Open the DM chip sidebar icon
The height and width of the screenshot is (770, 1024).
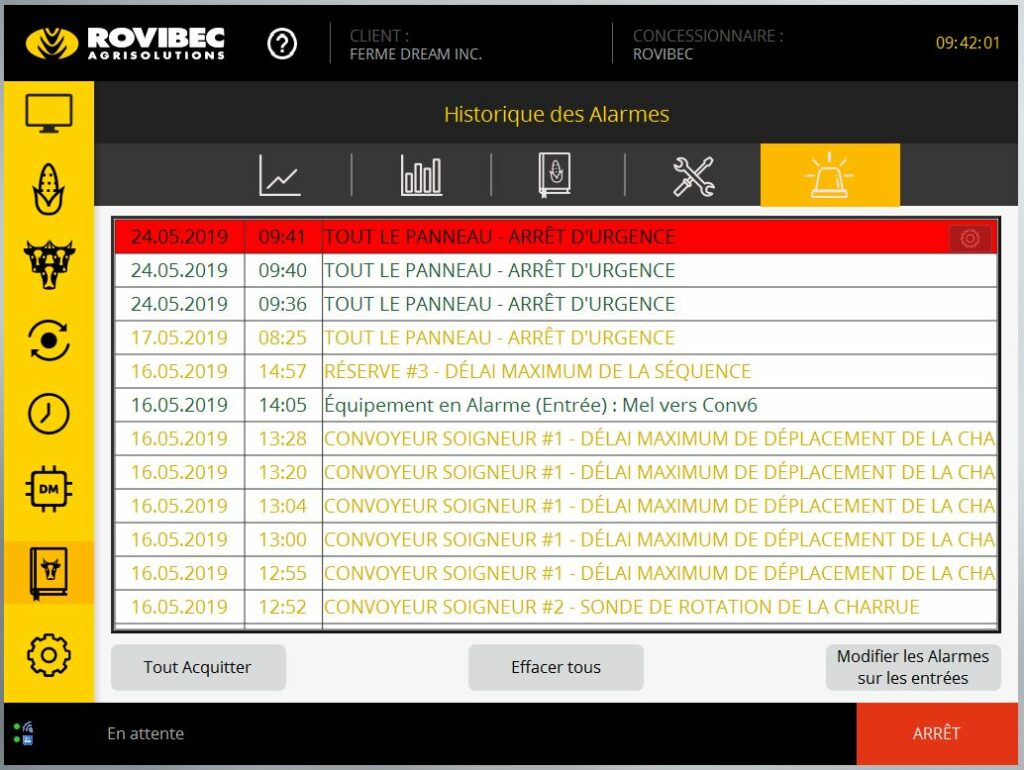click(x=49, y=489)
